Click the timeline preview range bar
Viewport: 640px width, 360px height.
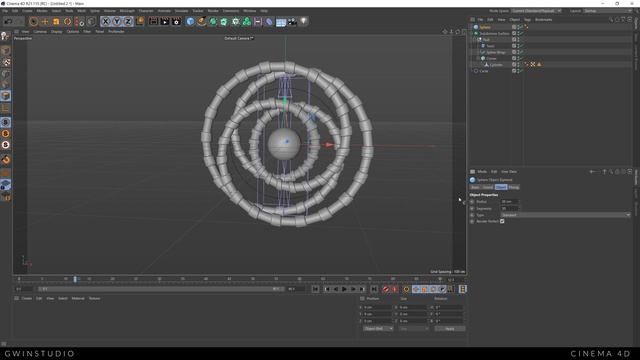160,289
